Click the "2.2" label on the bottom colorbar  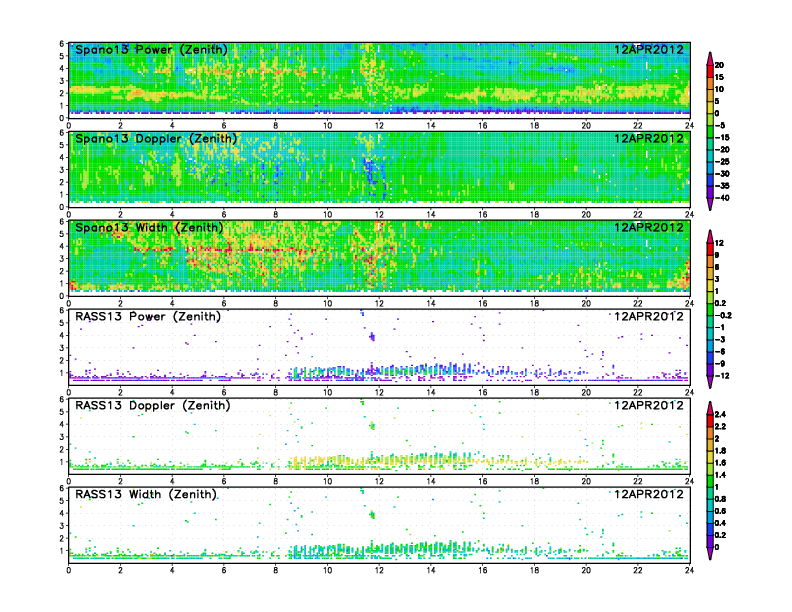[720, 427]
